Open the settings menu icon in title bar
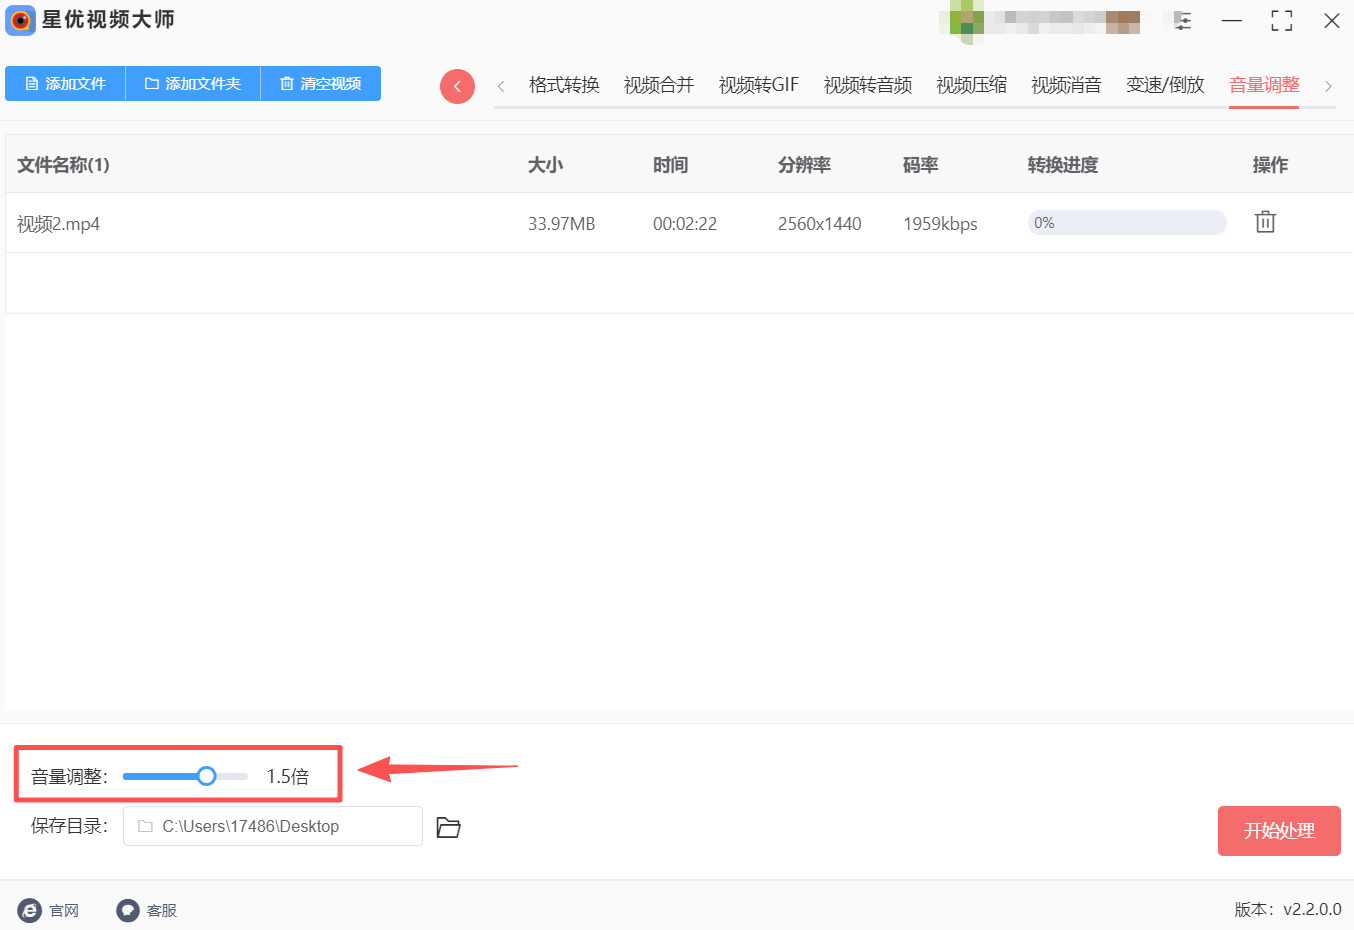Screen dimensions: 1354x930 pos(1182,21)
